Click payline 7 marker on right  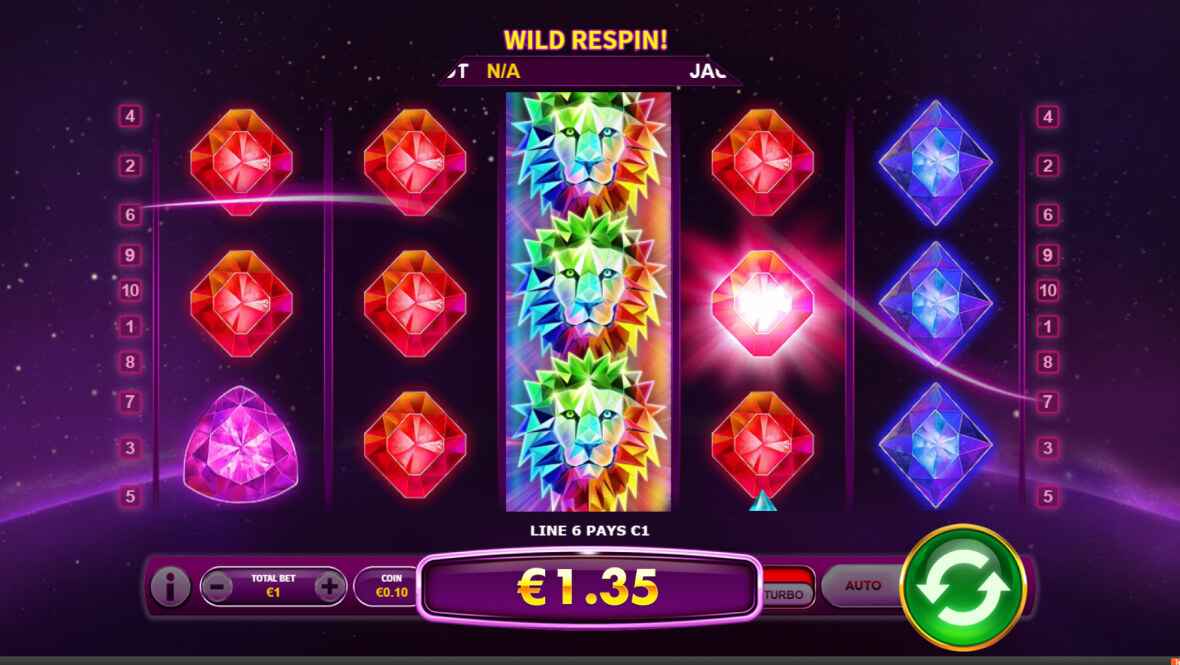point(1048,402)
